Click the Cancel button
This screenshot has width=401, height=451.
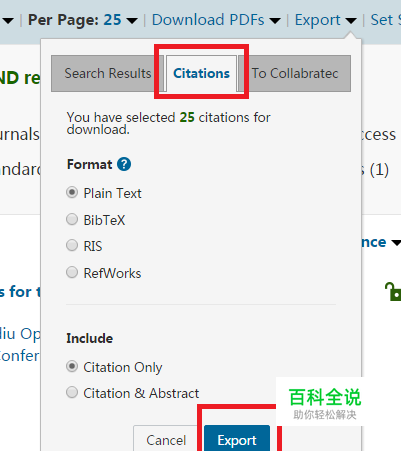(x=166, y=440)
